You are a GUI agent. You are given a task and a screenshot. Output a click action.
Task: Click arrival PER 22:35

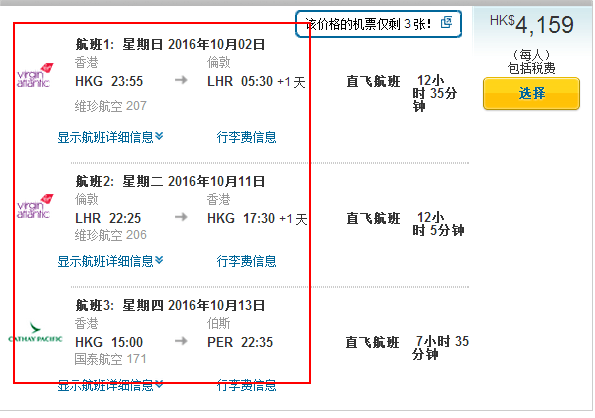point(240,343)
